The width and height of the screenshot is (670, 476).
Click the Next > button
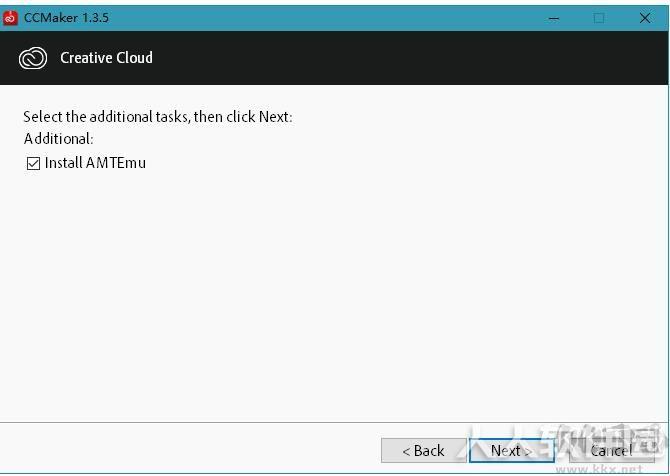pyautogui.click(x=511, y=450)
